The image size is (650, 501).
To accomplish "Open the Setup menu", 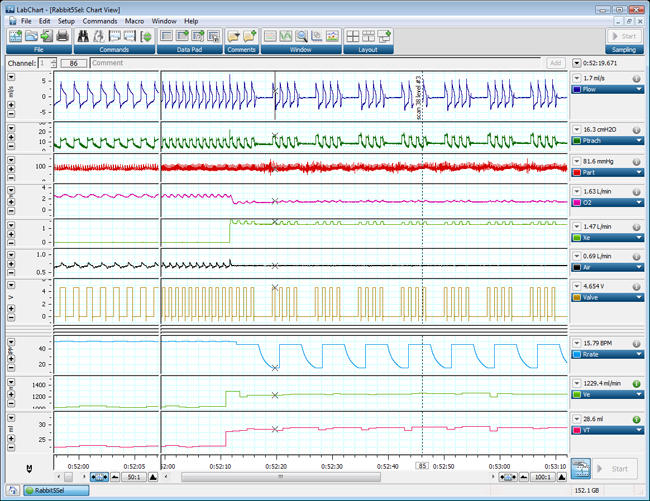I will [66, 20].
